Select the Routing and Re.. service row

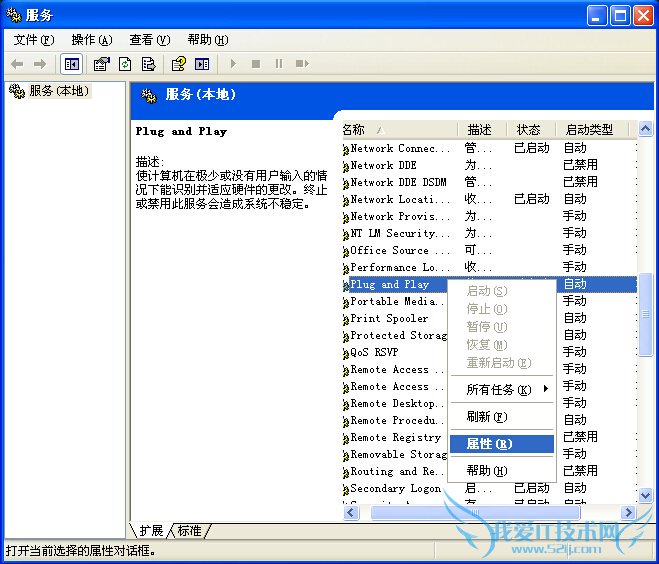point(490,472)
